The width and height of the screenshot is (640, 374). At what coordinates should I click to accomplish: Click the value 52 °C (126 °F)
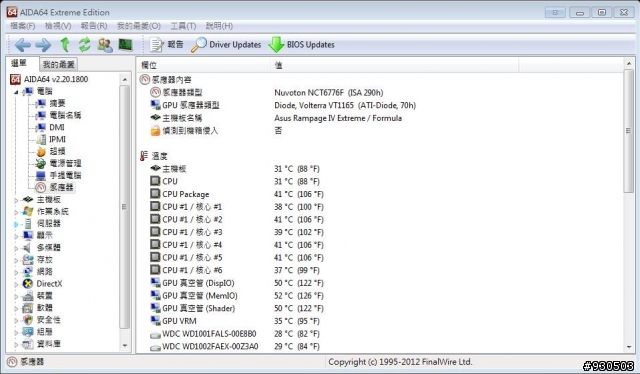click(298, 296)
